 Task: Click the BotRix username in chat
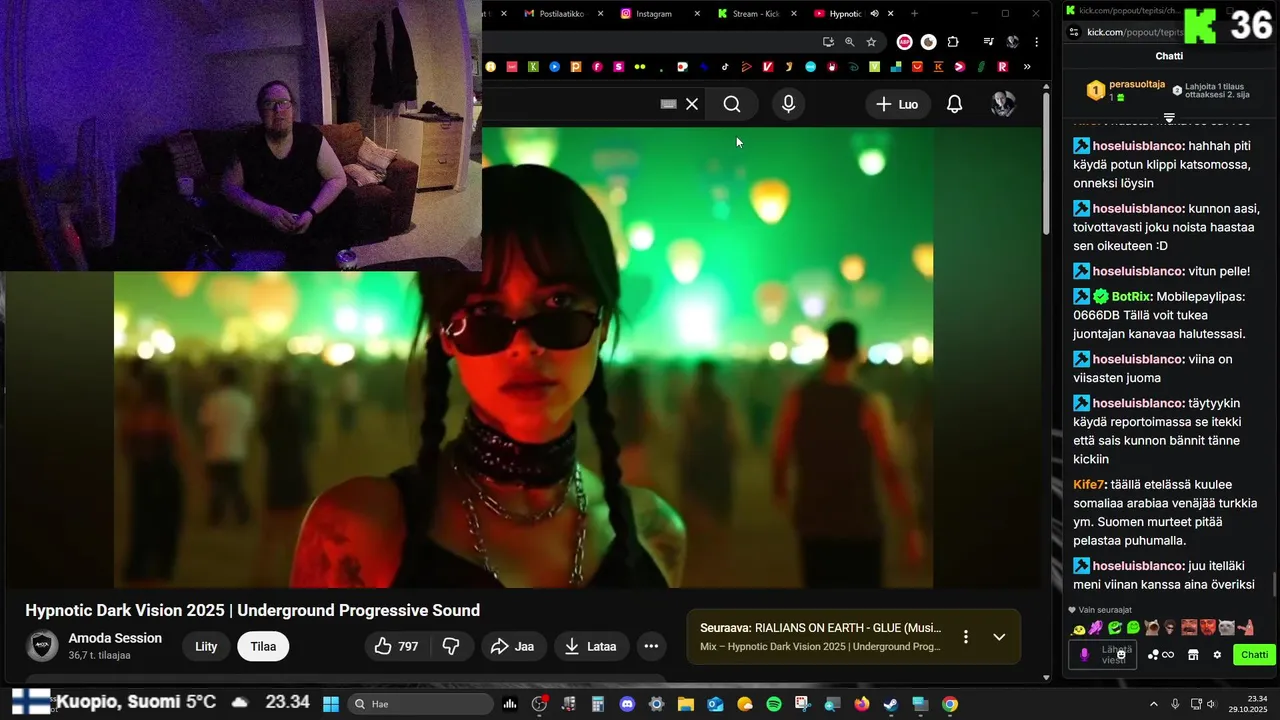(x=1132, y=296)
